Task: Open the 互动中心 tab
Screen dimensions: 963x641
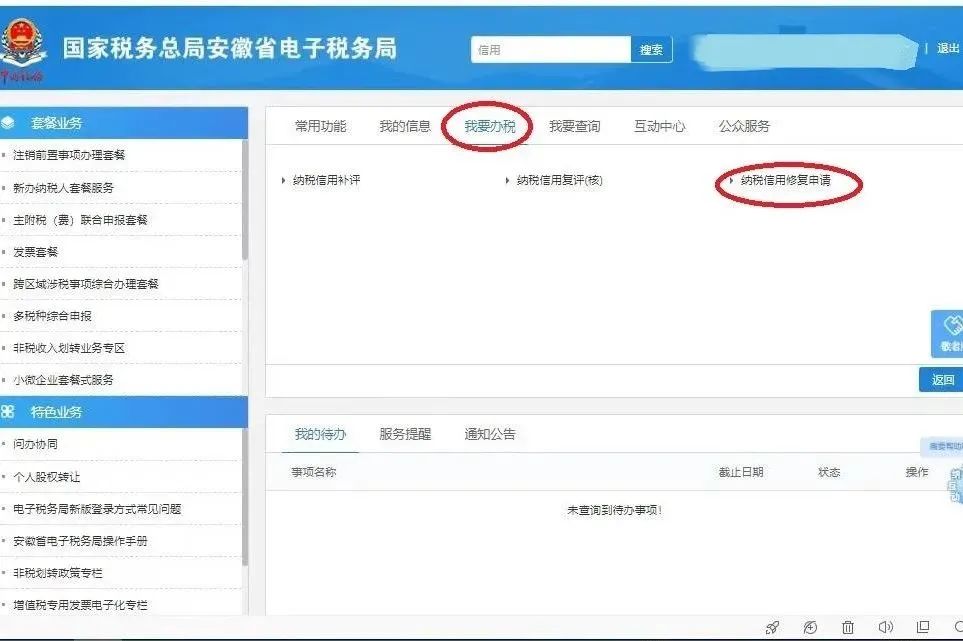Action: 660,126
